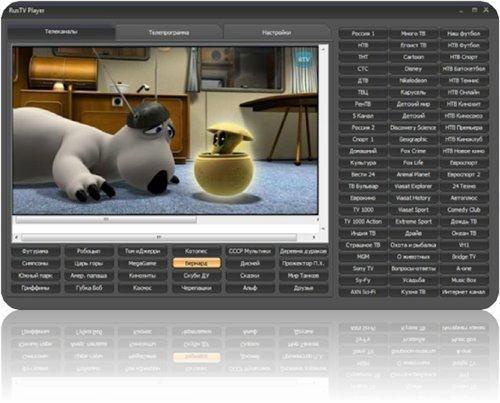Select the Comedy Club channel

(464, 210)
